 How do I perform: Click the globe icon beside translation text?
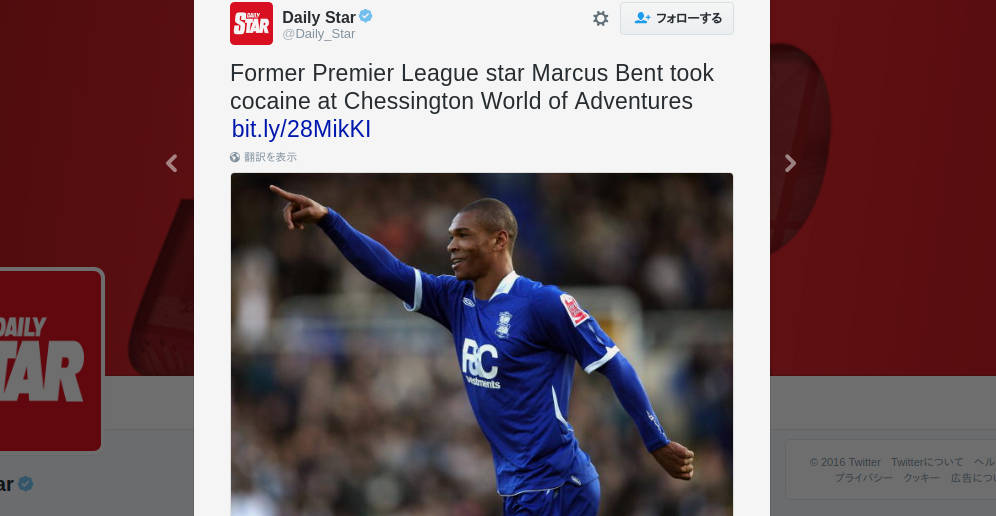tap(235, 157)
